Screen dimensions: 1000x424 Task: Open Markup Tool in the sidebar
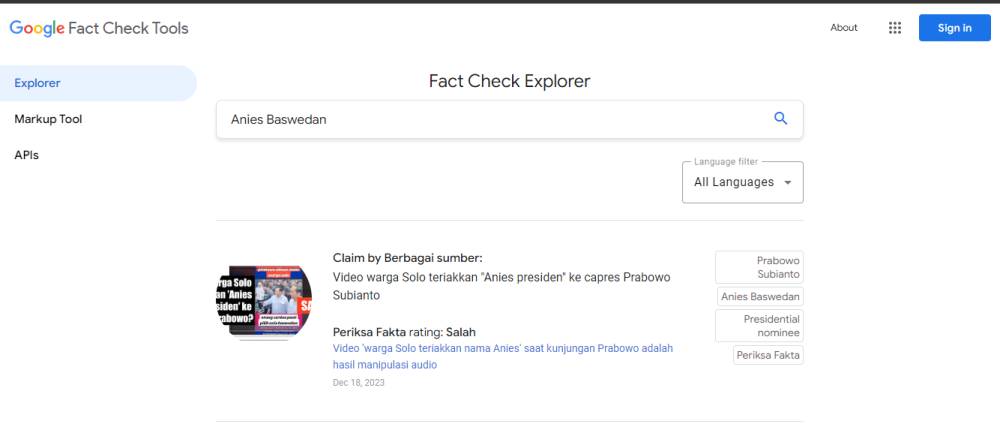(48, 119)
